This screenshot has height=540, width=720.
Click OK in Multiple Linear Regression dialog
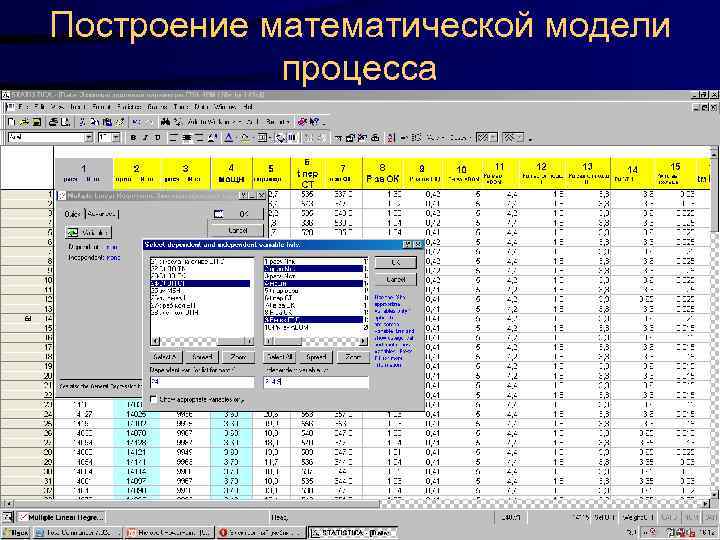coord(236,214)
